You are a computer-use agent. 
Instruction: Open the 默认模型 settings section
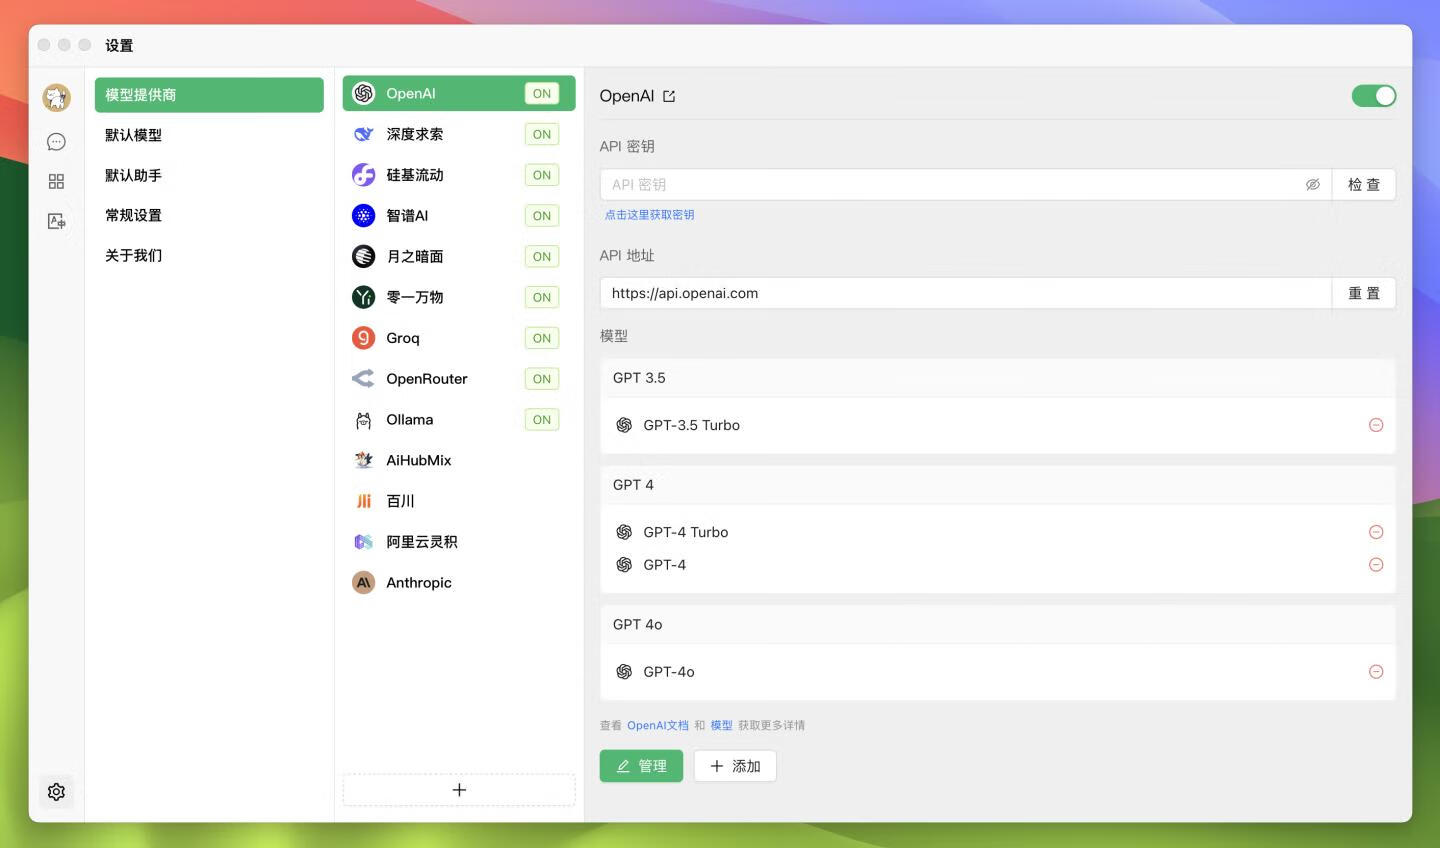tap(209, 135)
